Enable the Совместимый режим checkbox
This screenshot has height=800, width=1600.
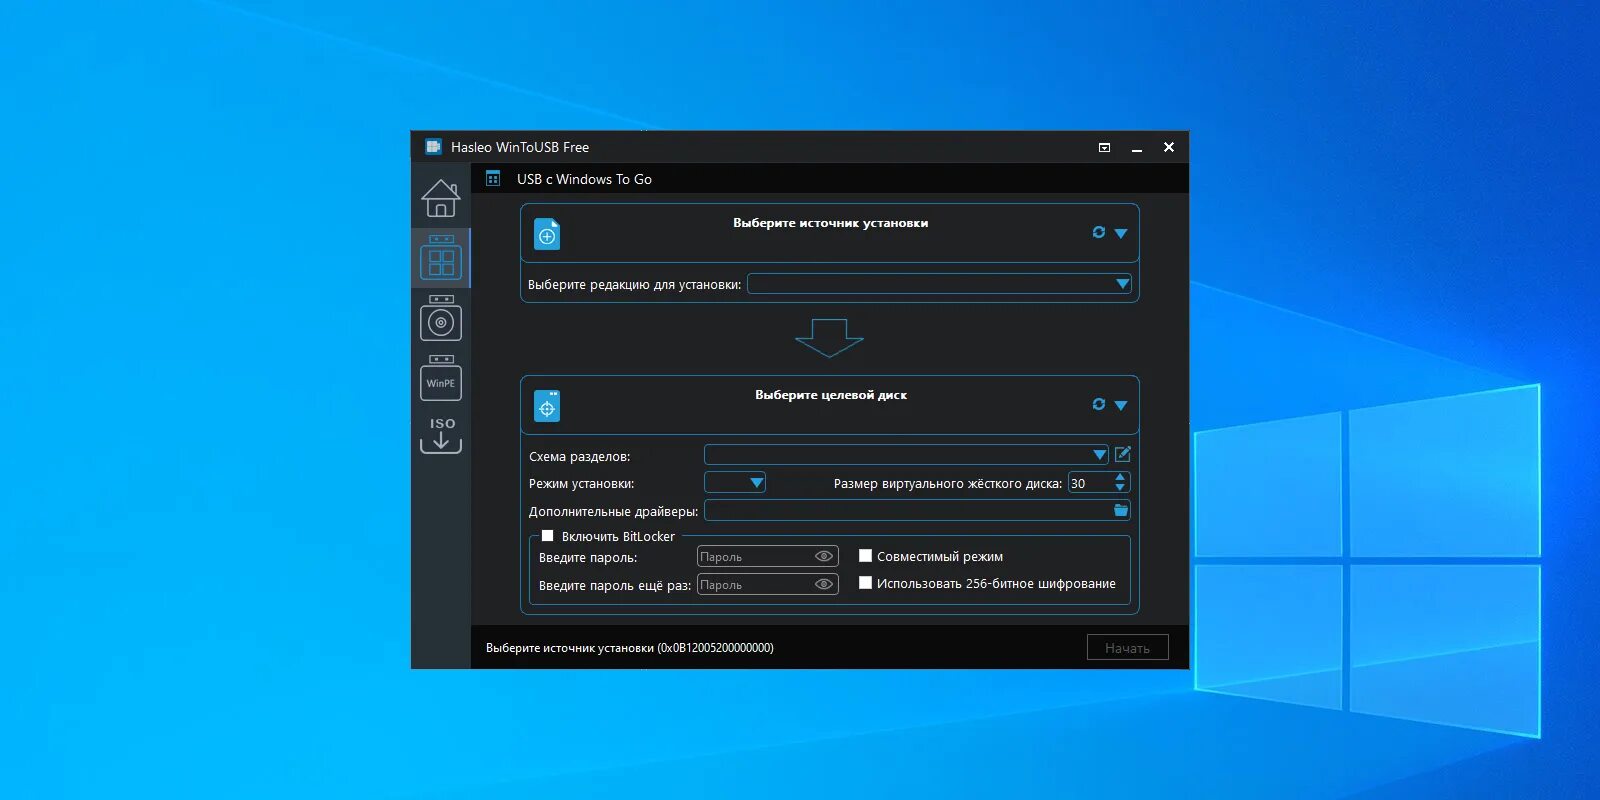point(866,556)
